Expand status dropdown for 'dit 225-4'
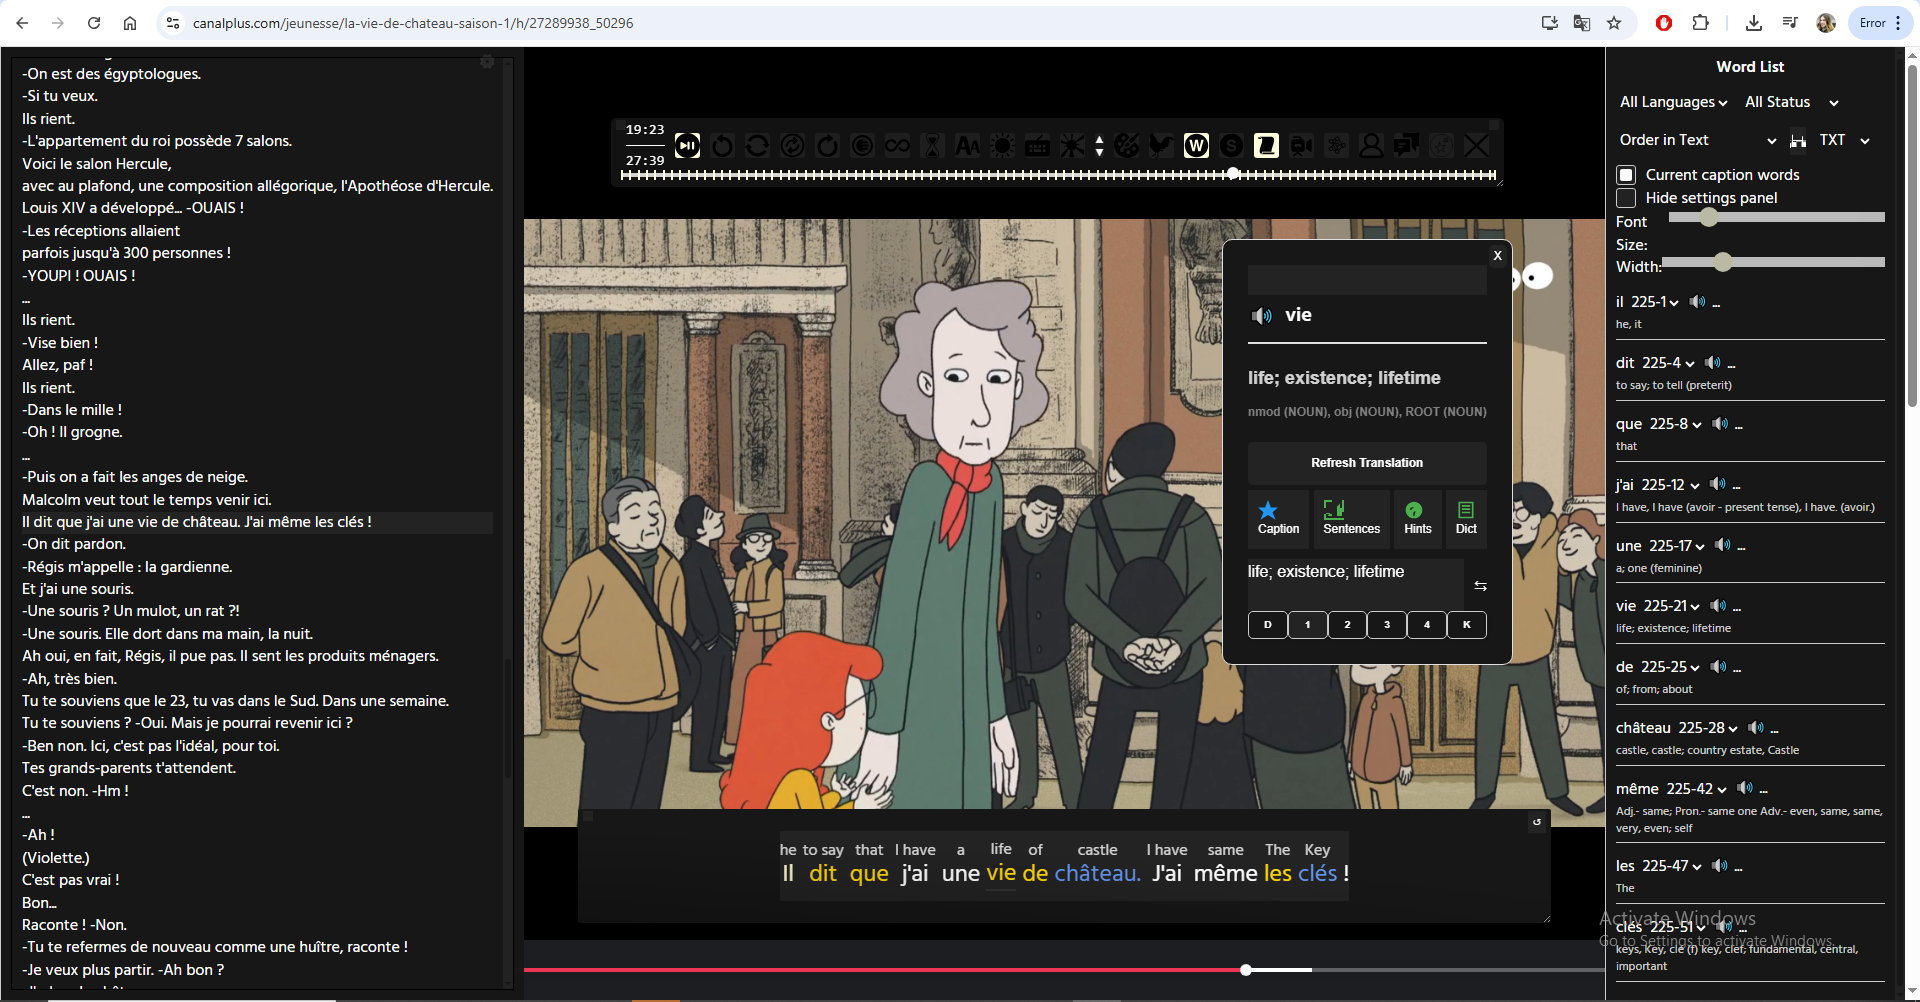The width and height of the screenshot is (1920, 1002). point(1690,364)
